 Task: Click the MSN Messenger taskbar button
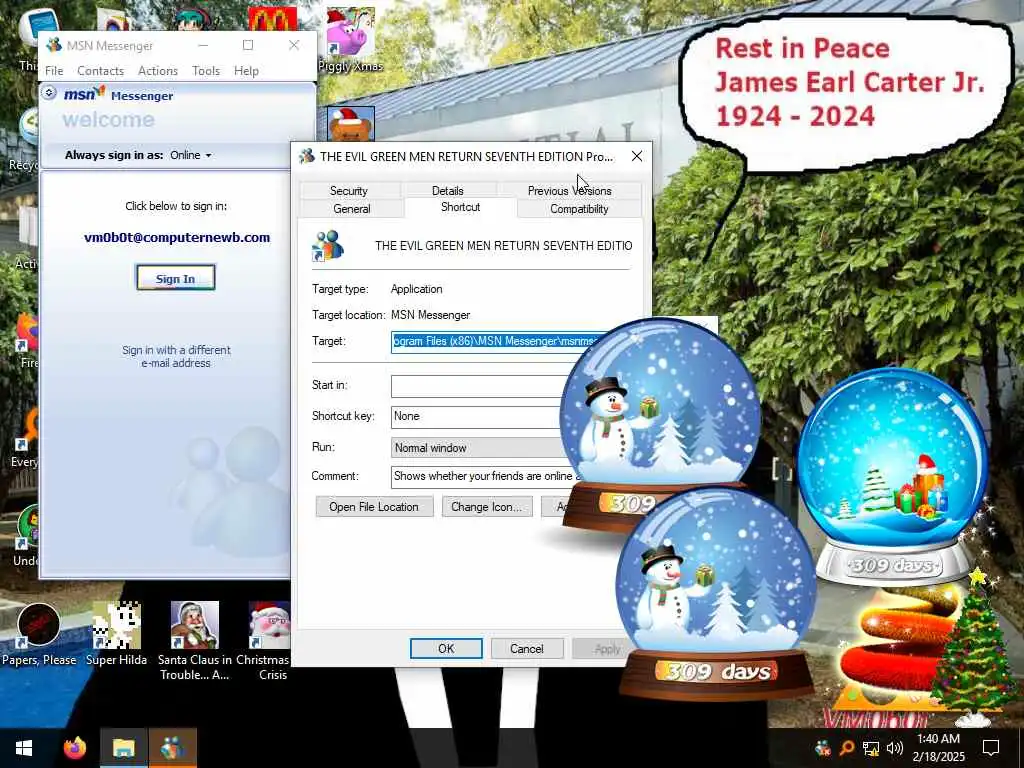172,748
